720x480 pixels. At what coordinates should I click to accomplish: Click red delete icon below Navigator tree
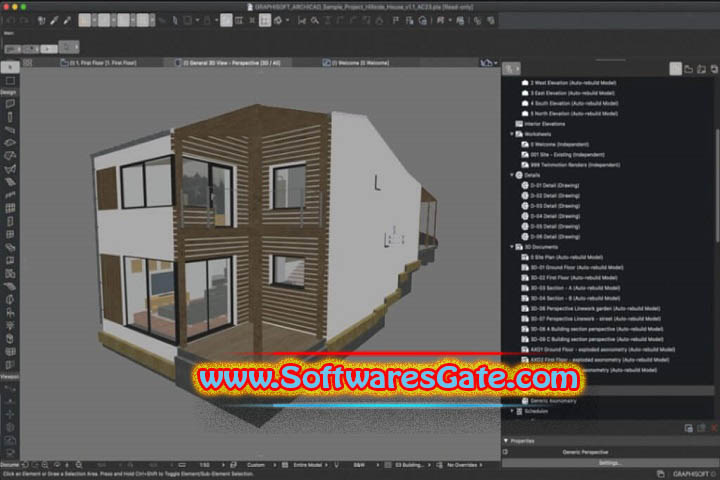pyautogui.click(x=714, y=428)
